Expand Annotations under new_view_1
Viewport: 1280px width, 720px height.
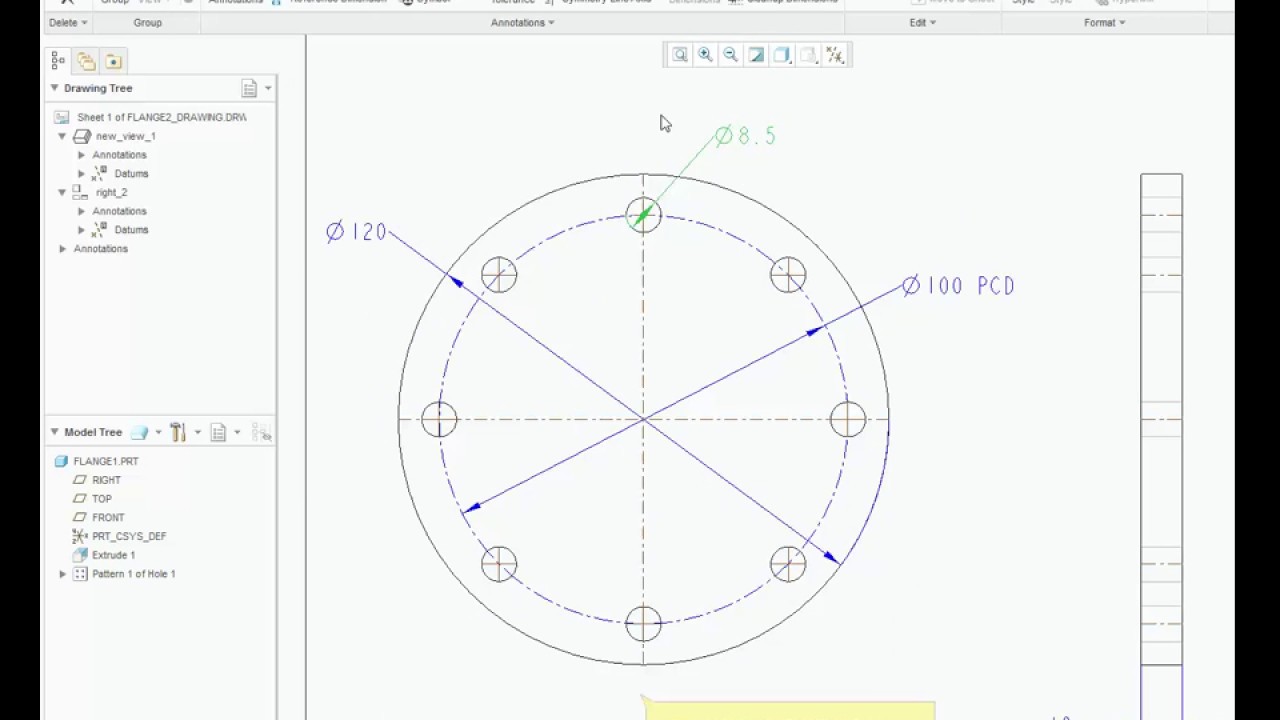81,155
